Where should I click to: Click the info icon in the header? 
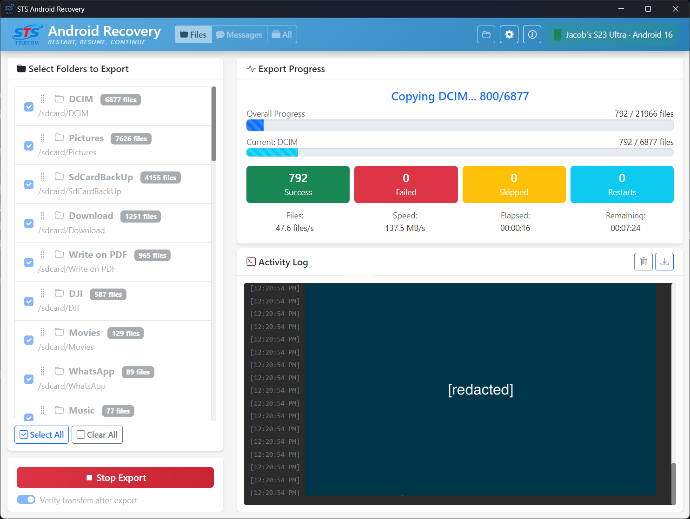click(532, 35)
